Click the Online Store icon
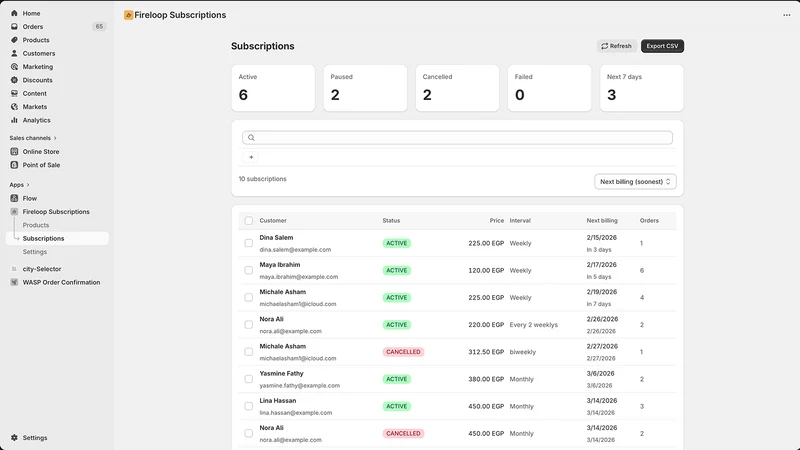 click(x=14, y=152)
